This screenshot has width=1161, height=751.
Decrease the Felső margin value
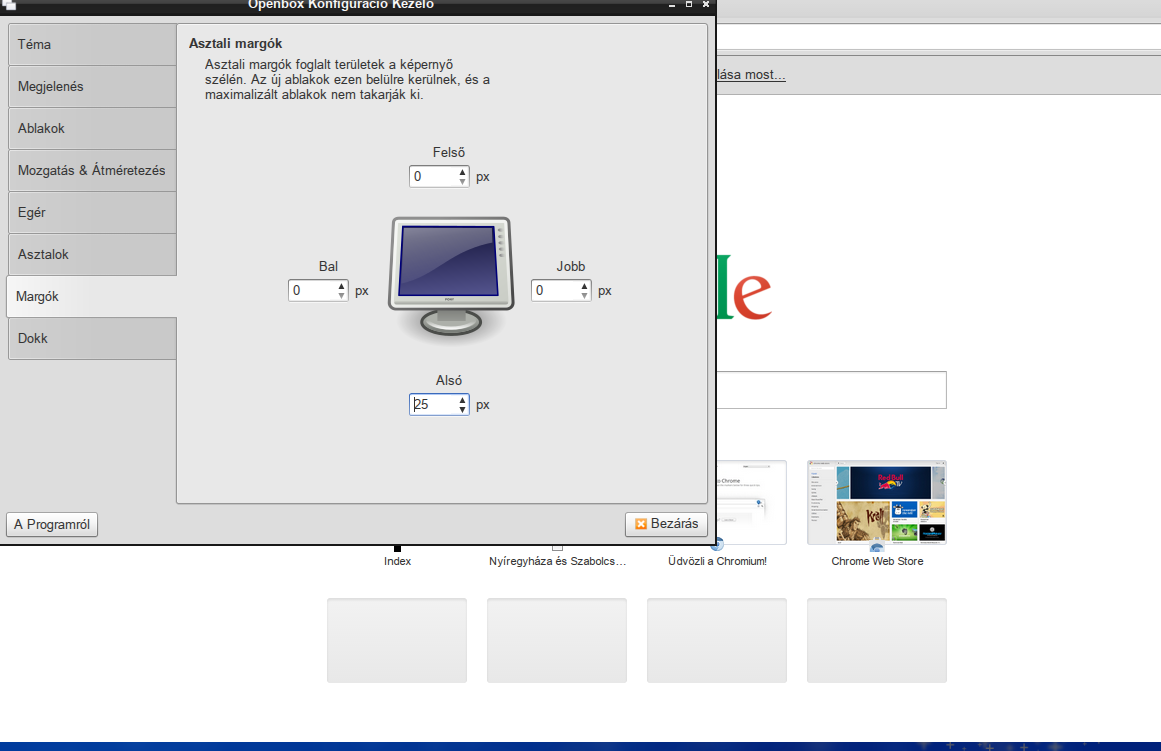[x=463, y=181]
